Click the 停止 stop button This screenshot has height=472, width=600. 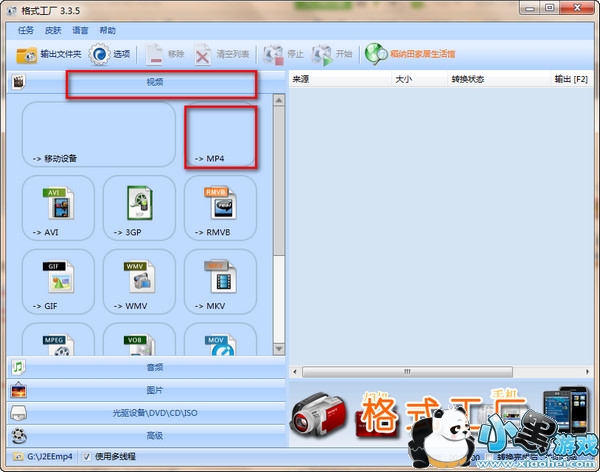283,54
